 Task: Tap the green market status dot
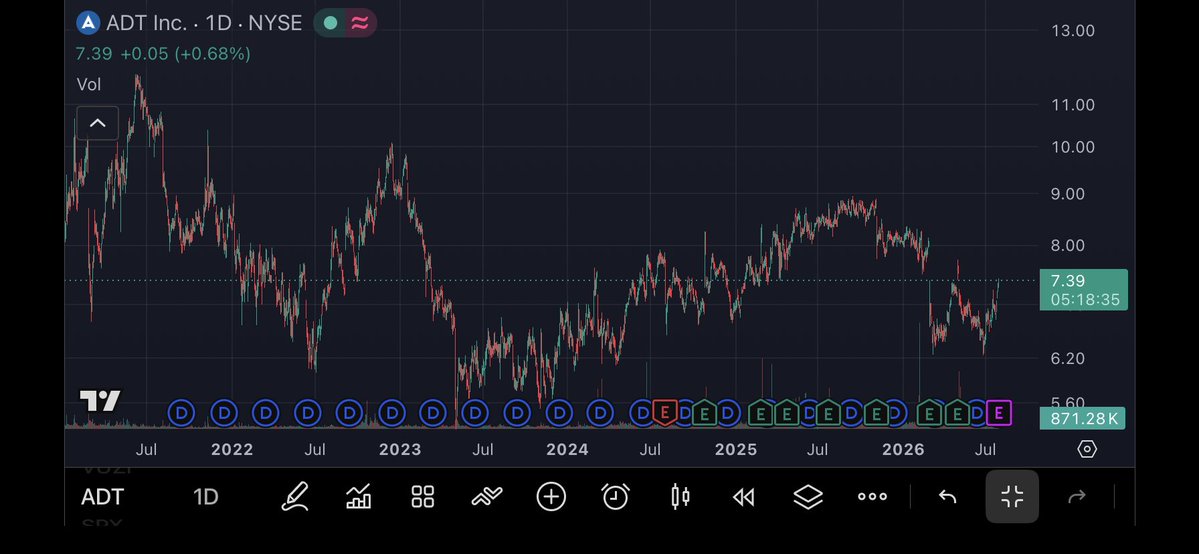click(x=330, y=23)
